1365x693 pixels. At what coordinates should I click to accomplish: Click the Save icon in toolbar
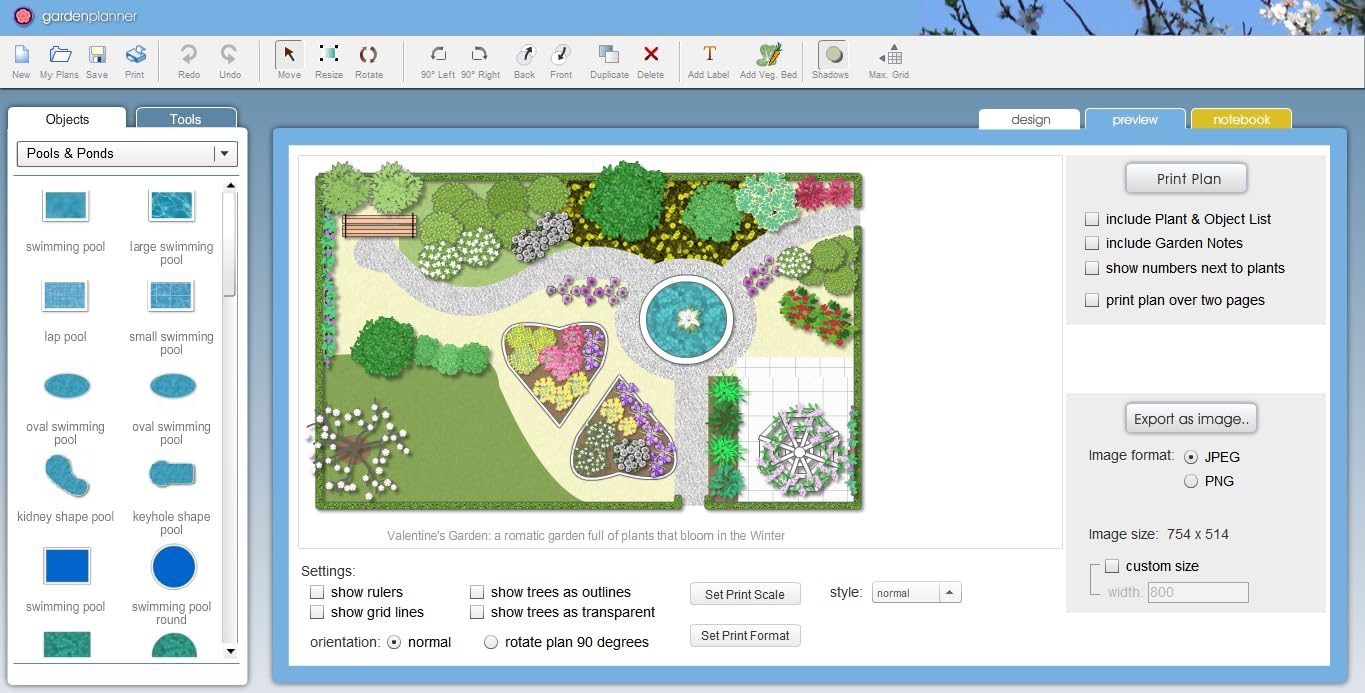[97, 56]
